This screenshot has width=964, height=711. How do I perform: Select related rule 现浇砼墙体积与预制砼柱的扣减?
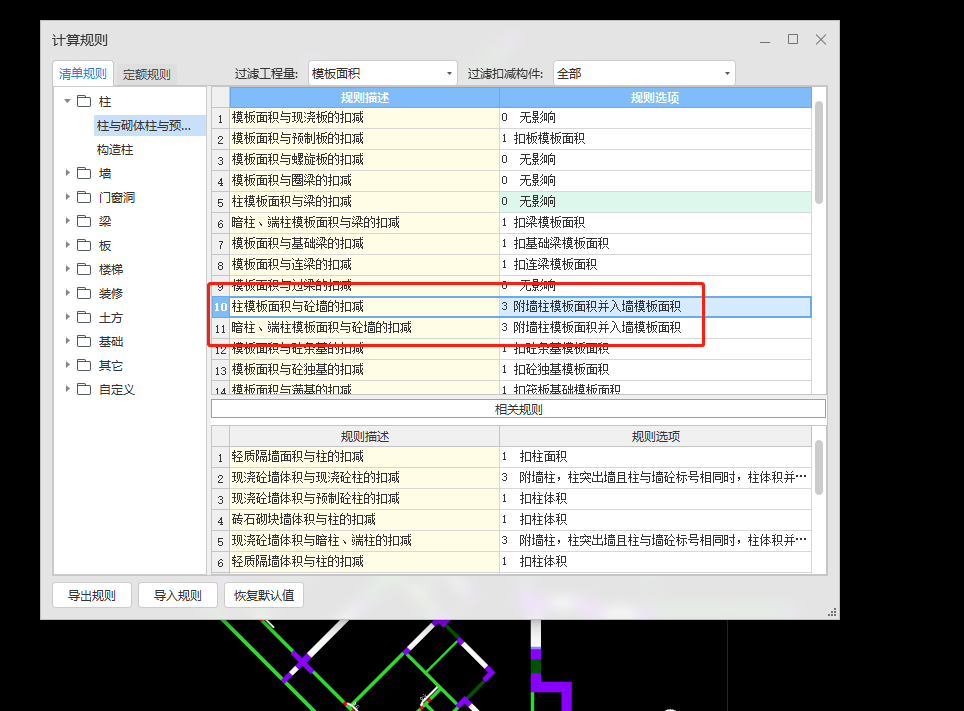[365, 498]
